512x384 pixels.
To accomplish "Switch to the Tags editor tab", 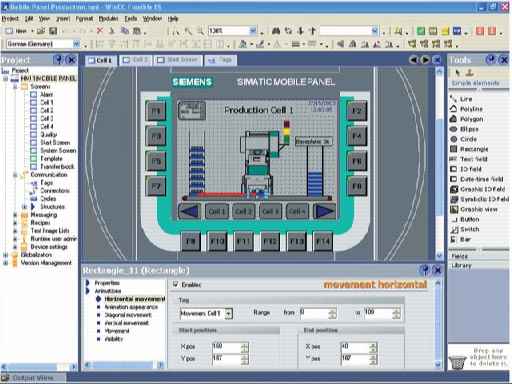I will point(221,60).
